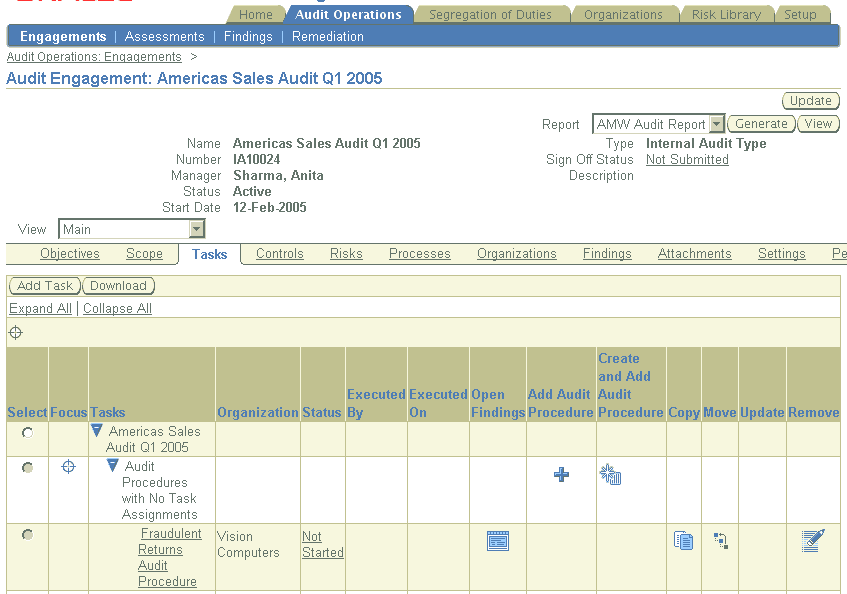Click Add Audit Procedure plus icon
The width and height of the screenshot is (847, 594).
click(561, 475)
